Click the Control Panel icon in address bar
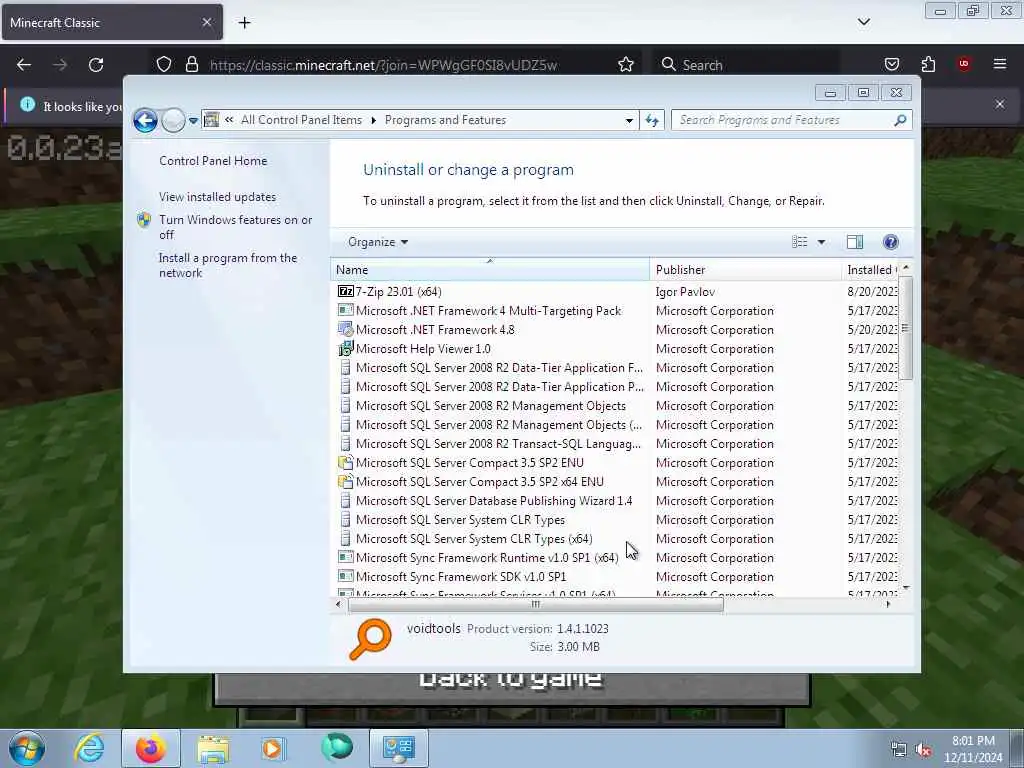Screen dimensions: 1024x768 click(x=212, y=120)
